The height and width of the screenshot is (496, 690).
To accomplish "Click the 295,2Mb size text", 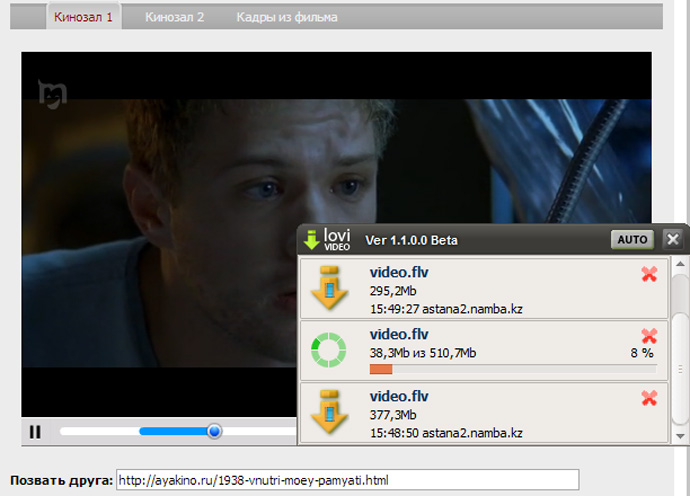I will click(393, 291).
